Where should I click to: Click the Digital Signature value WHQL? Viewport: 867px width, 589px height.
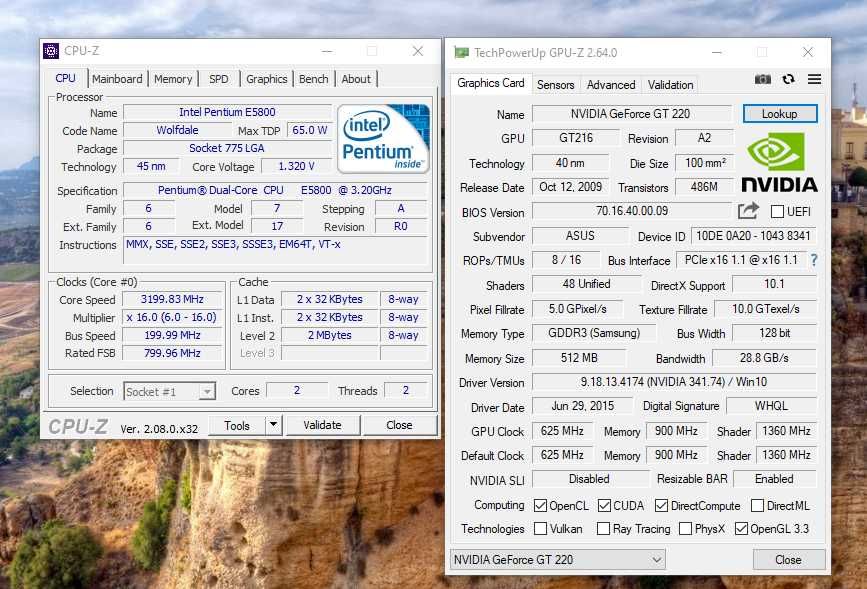771,406
